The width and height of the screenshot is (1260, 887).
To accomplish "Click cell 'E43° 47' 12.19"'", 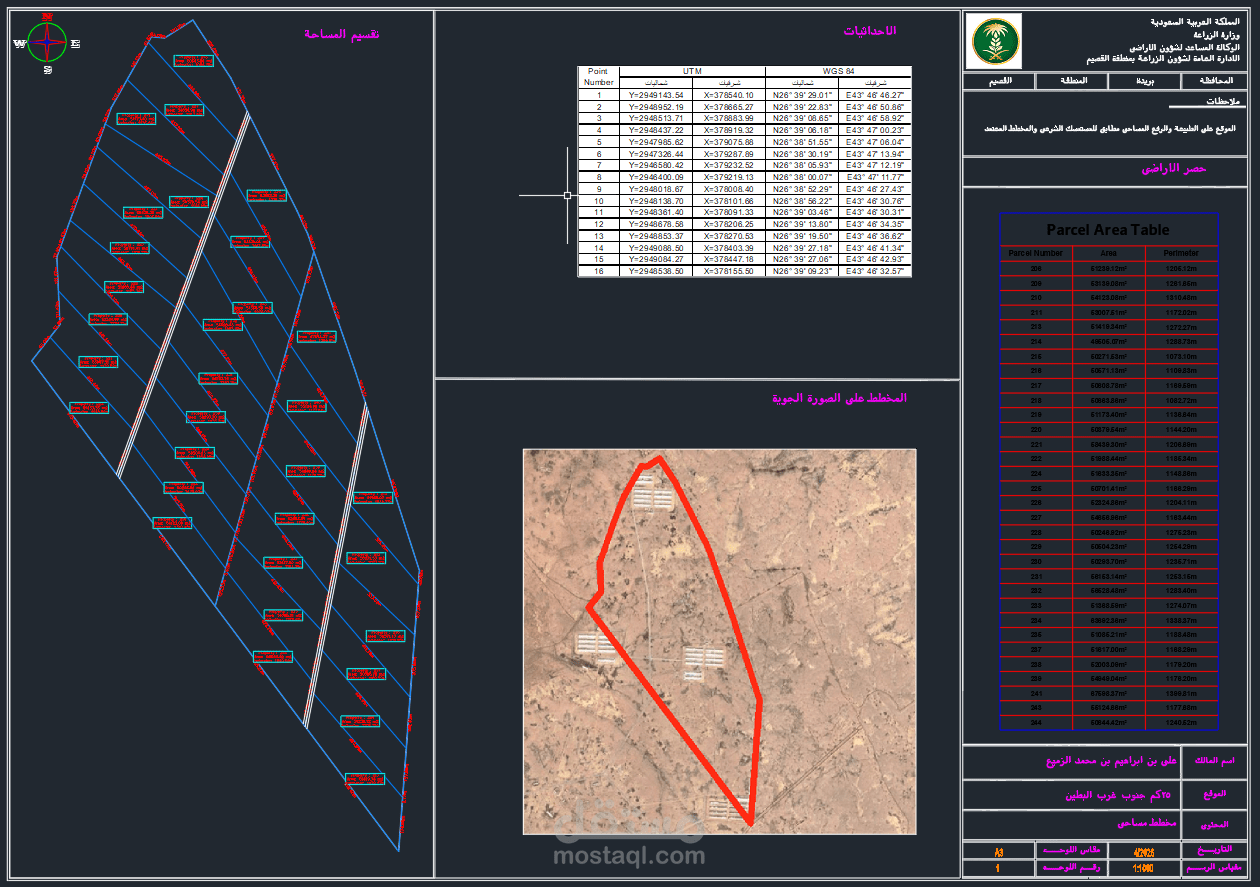I will click(x=875, y=165).
